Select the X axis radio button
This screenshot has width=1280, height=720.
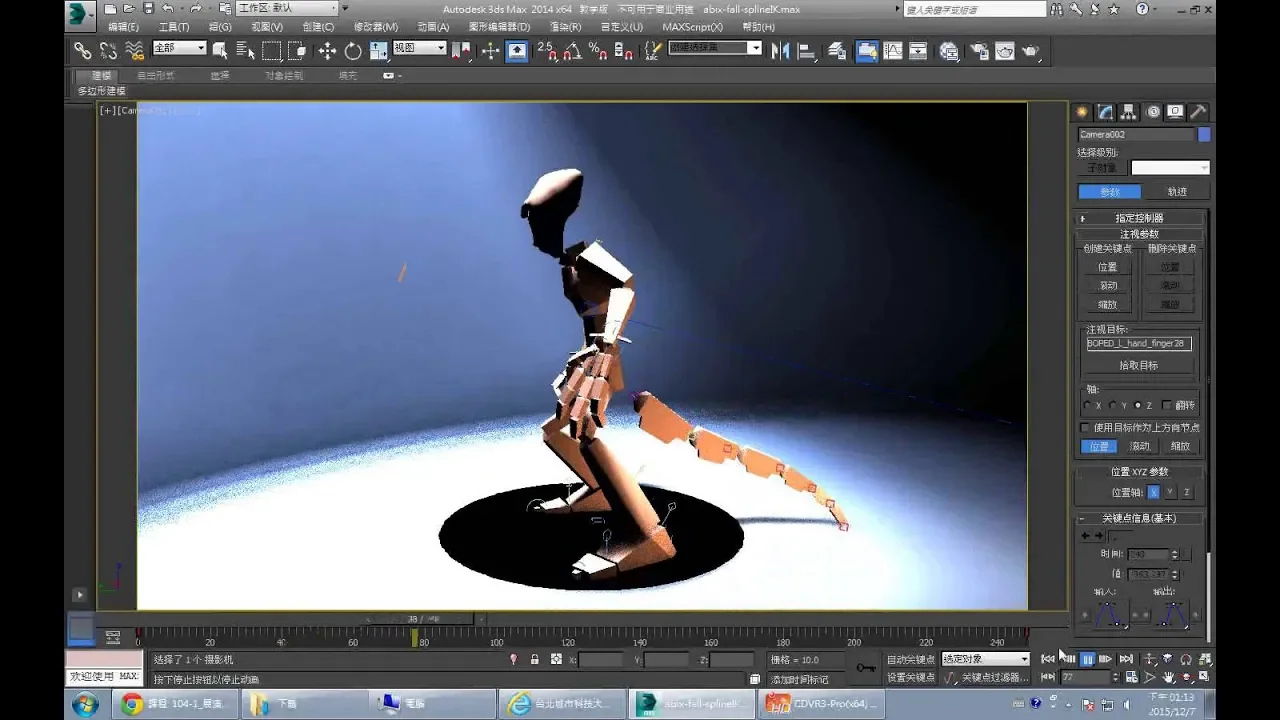pyautogui.click(x=1088, y=406)
